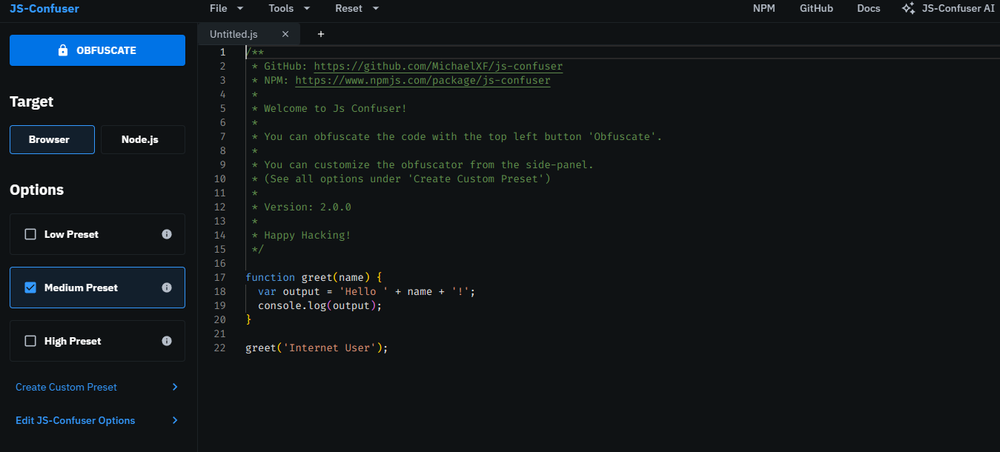Click the lock icon on Obfuscate button
Screen dimensions: 1000x452
tap(63, 50)
